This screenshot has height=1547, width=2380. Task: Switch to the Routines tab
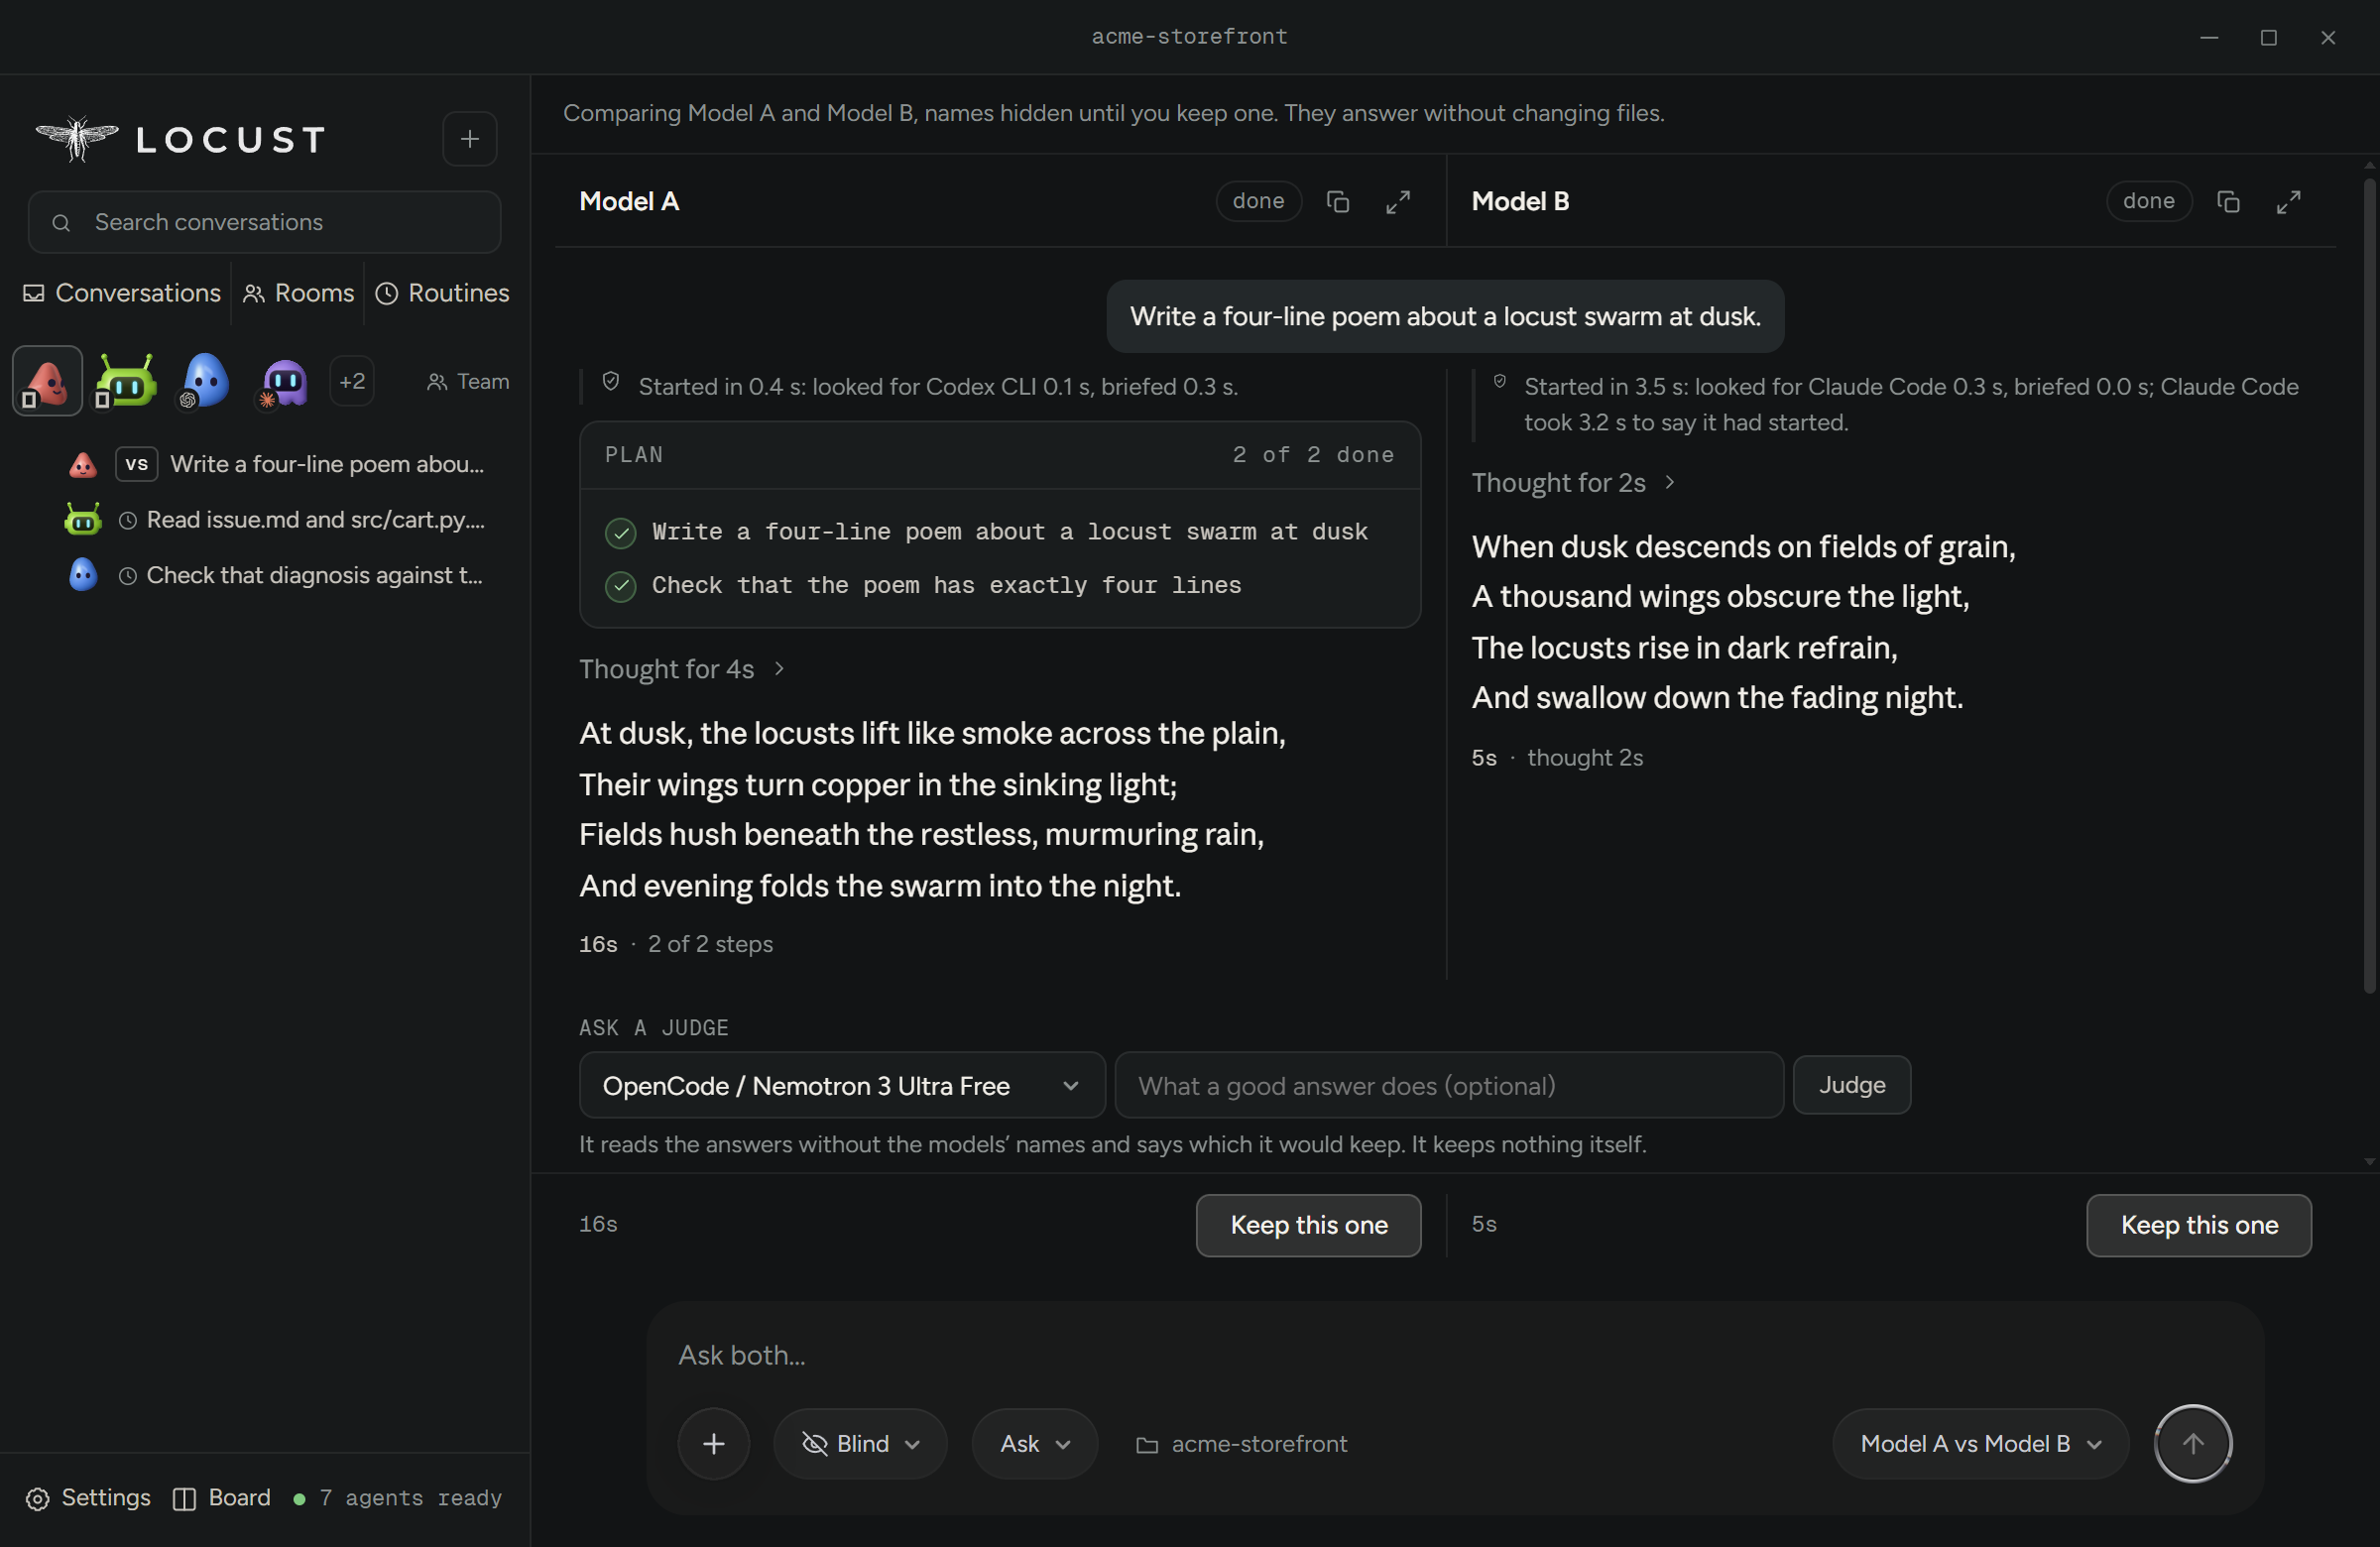442,293
